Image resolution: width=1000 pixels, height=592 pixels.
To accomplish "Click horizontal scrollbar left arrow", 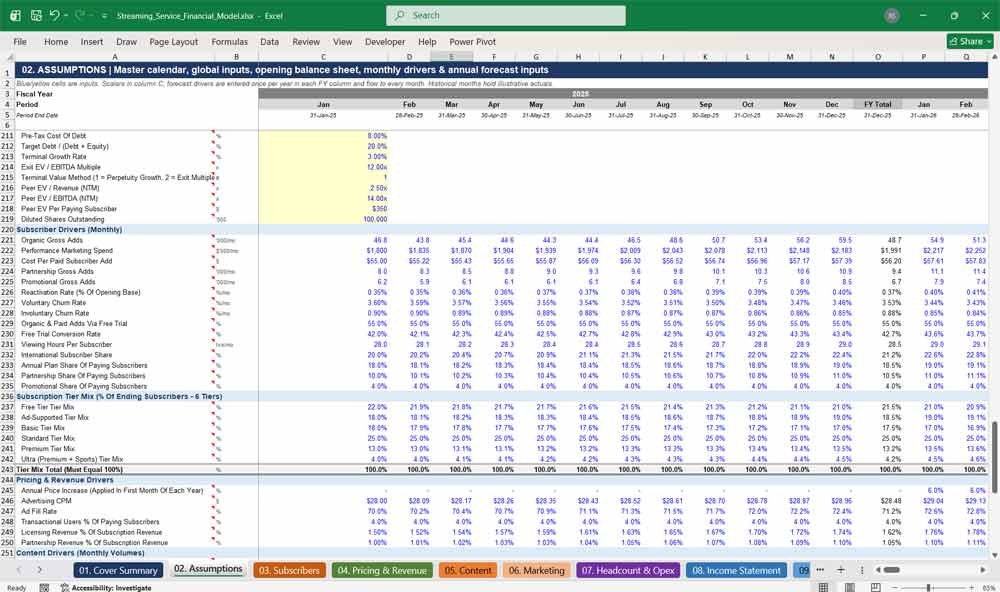I will [x=878, y=570].
